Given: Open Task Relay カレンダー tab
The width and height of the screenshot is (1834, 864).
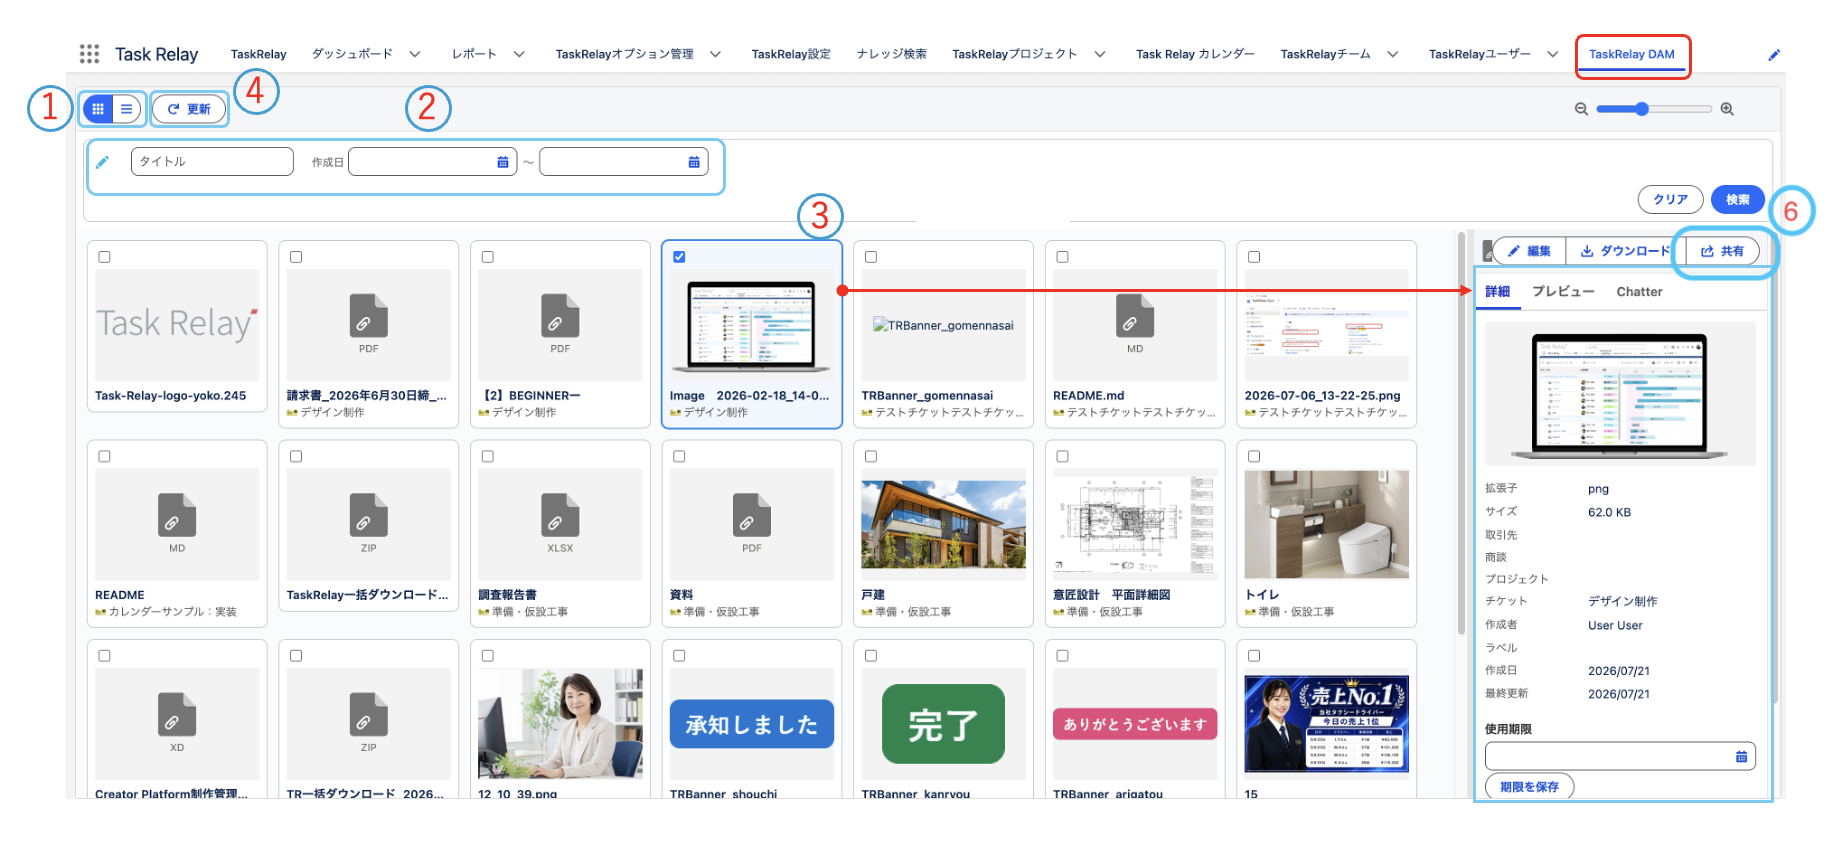Looking at the screenshot, I should coord(1195,54).
